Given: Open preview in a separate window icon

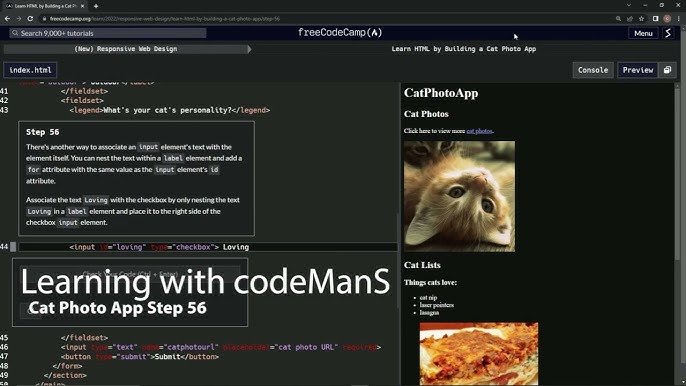Looking at the screenshot, I should coord(667,70).
